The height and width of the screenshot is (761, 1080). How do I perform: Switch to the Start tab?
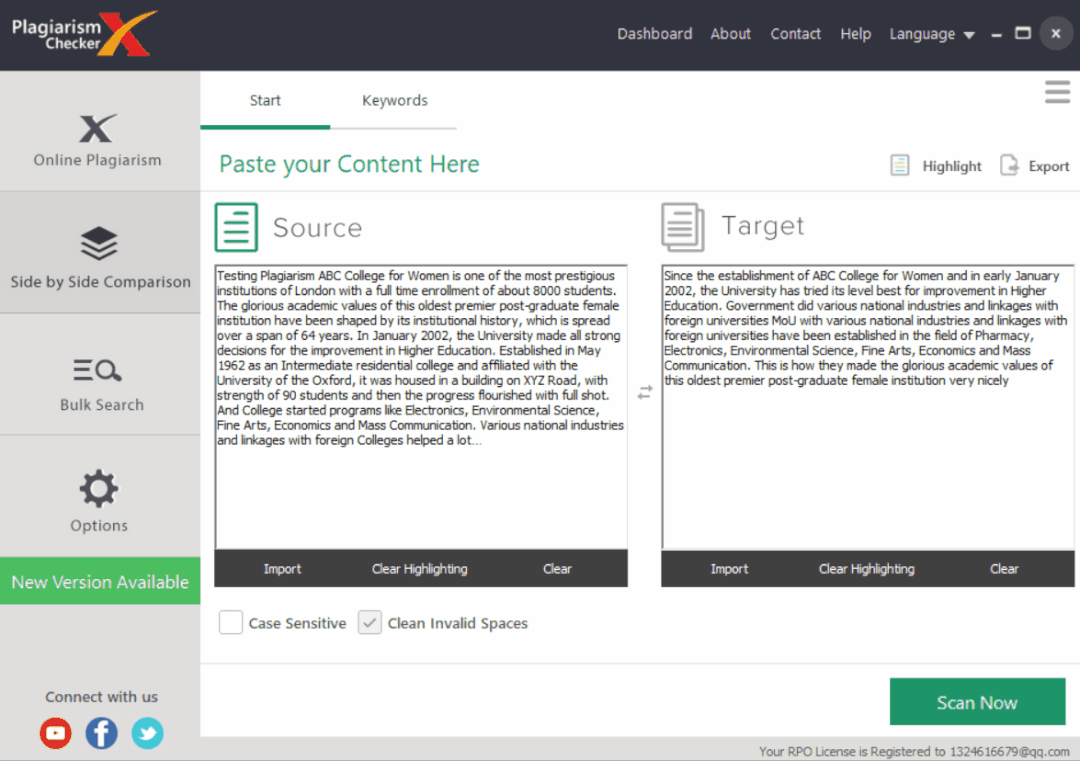click(265, 101)
